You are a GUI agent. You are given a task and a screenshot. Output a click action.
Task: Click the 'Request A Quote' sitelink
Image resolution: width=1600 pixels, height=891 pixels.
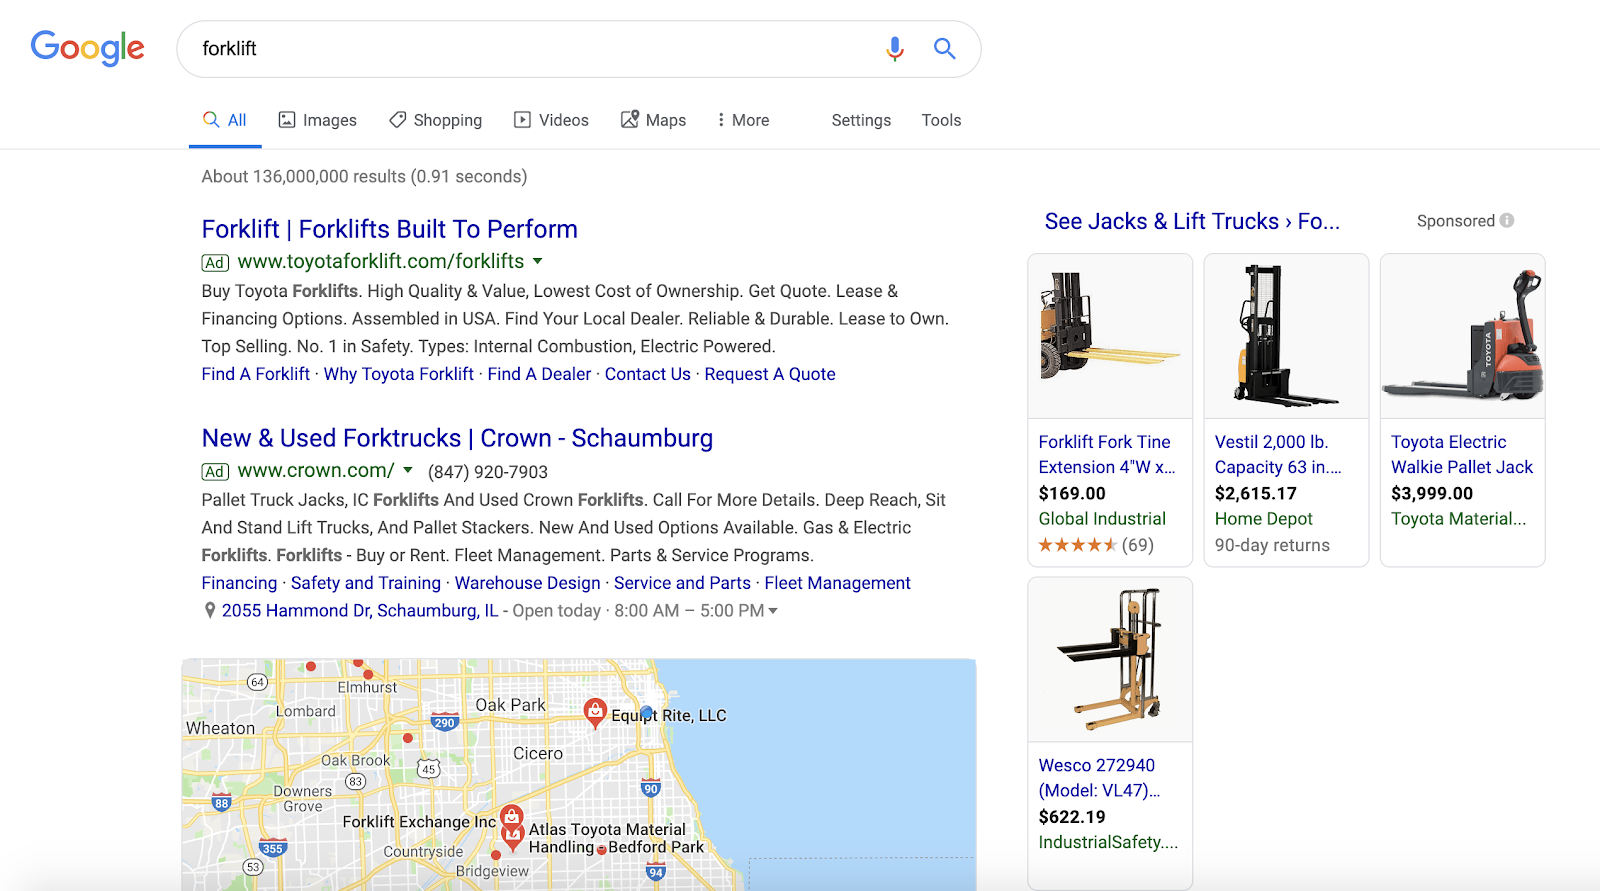770,374
